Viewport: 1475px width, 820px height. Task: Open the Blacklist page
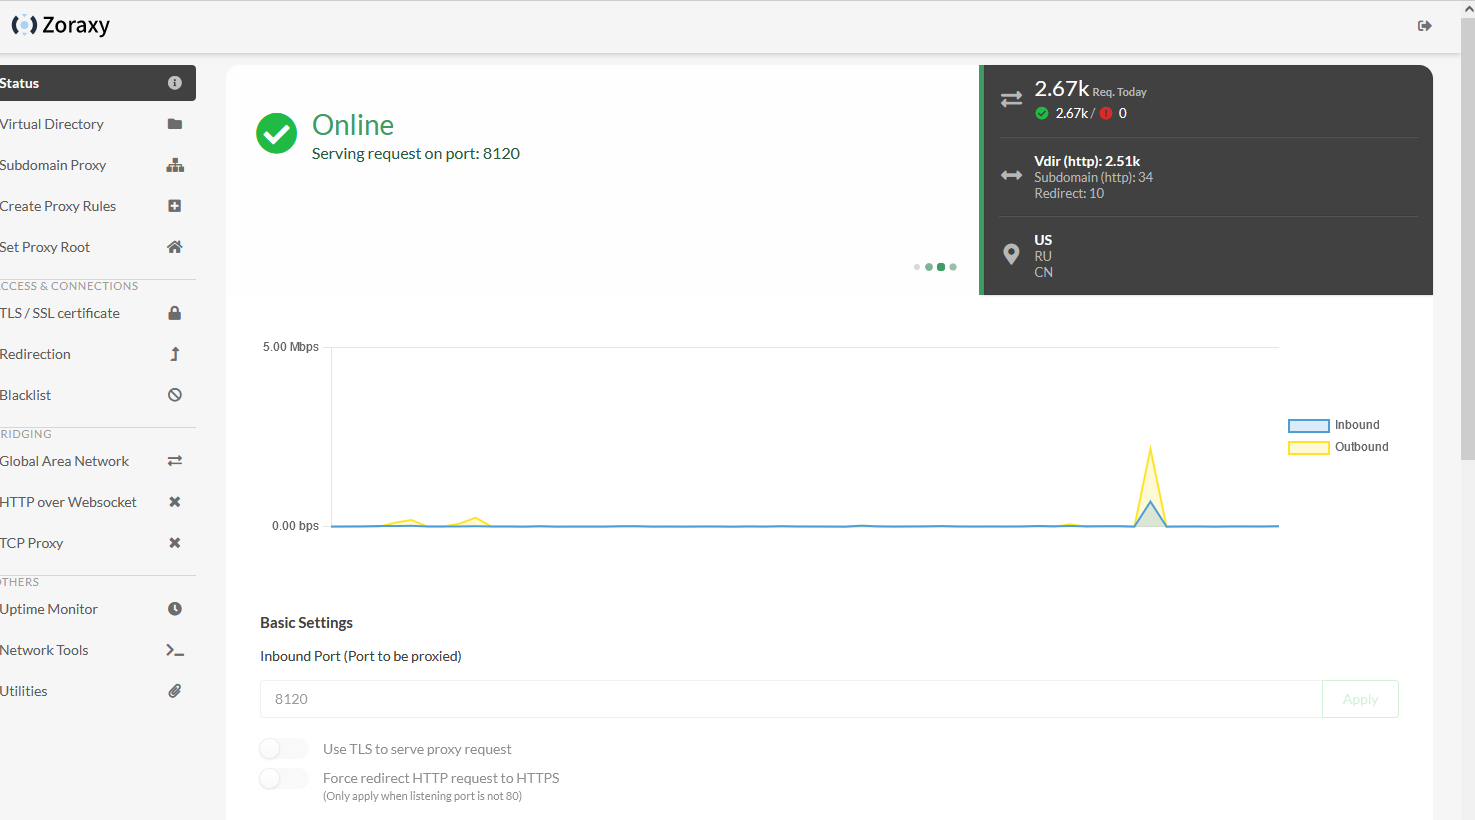coord(98,395)
